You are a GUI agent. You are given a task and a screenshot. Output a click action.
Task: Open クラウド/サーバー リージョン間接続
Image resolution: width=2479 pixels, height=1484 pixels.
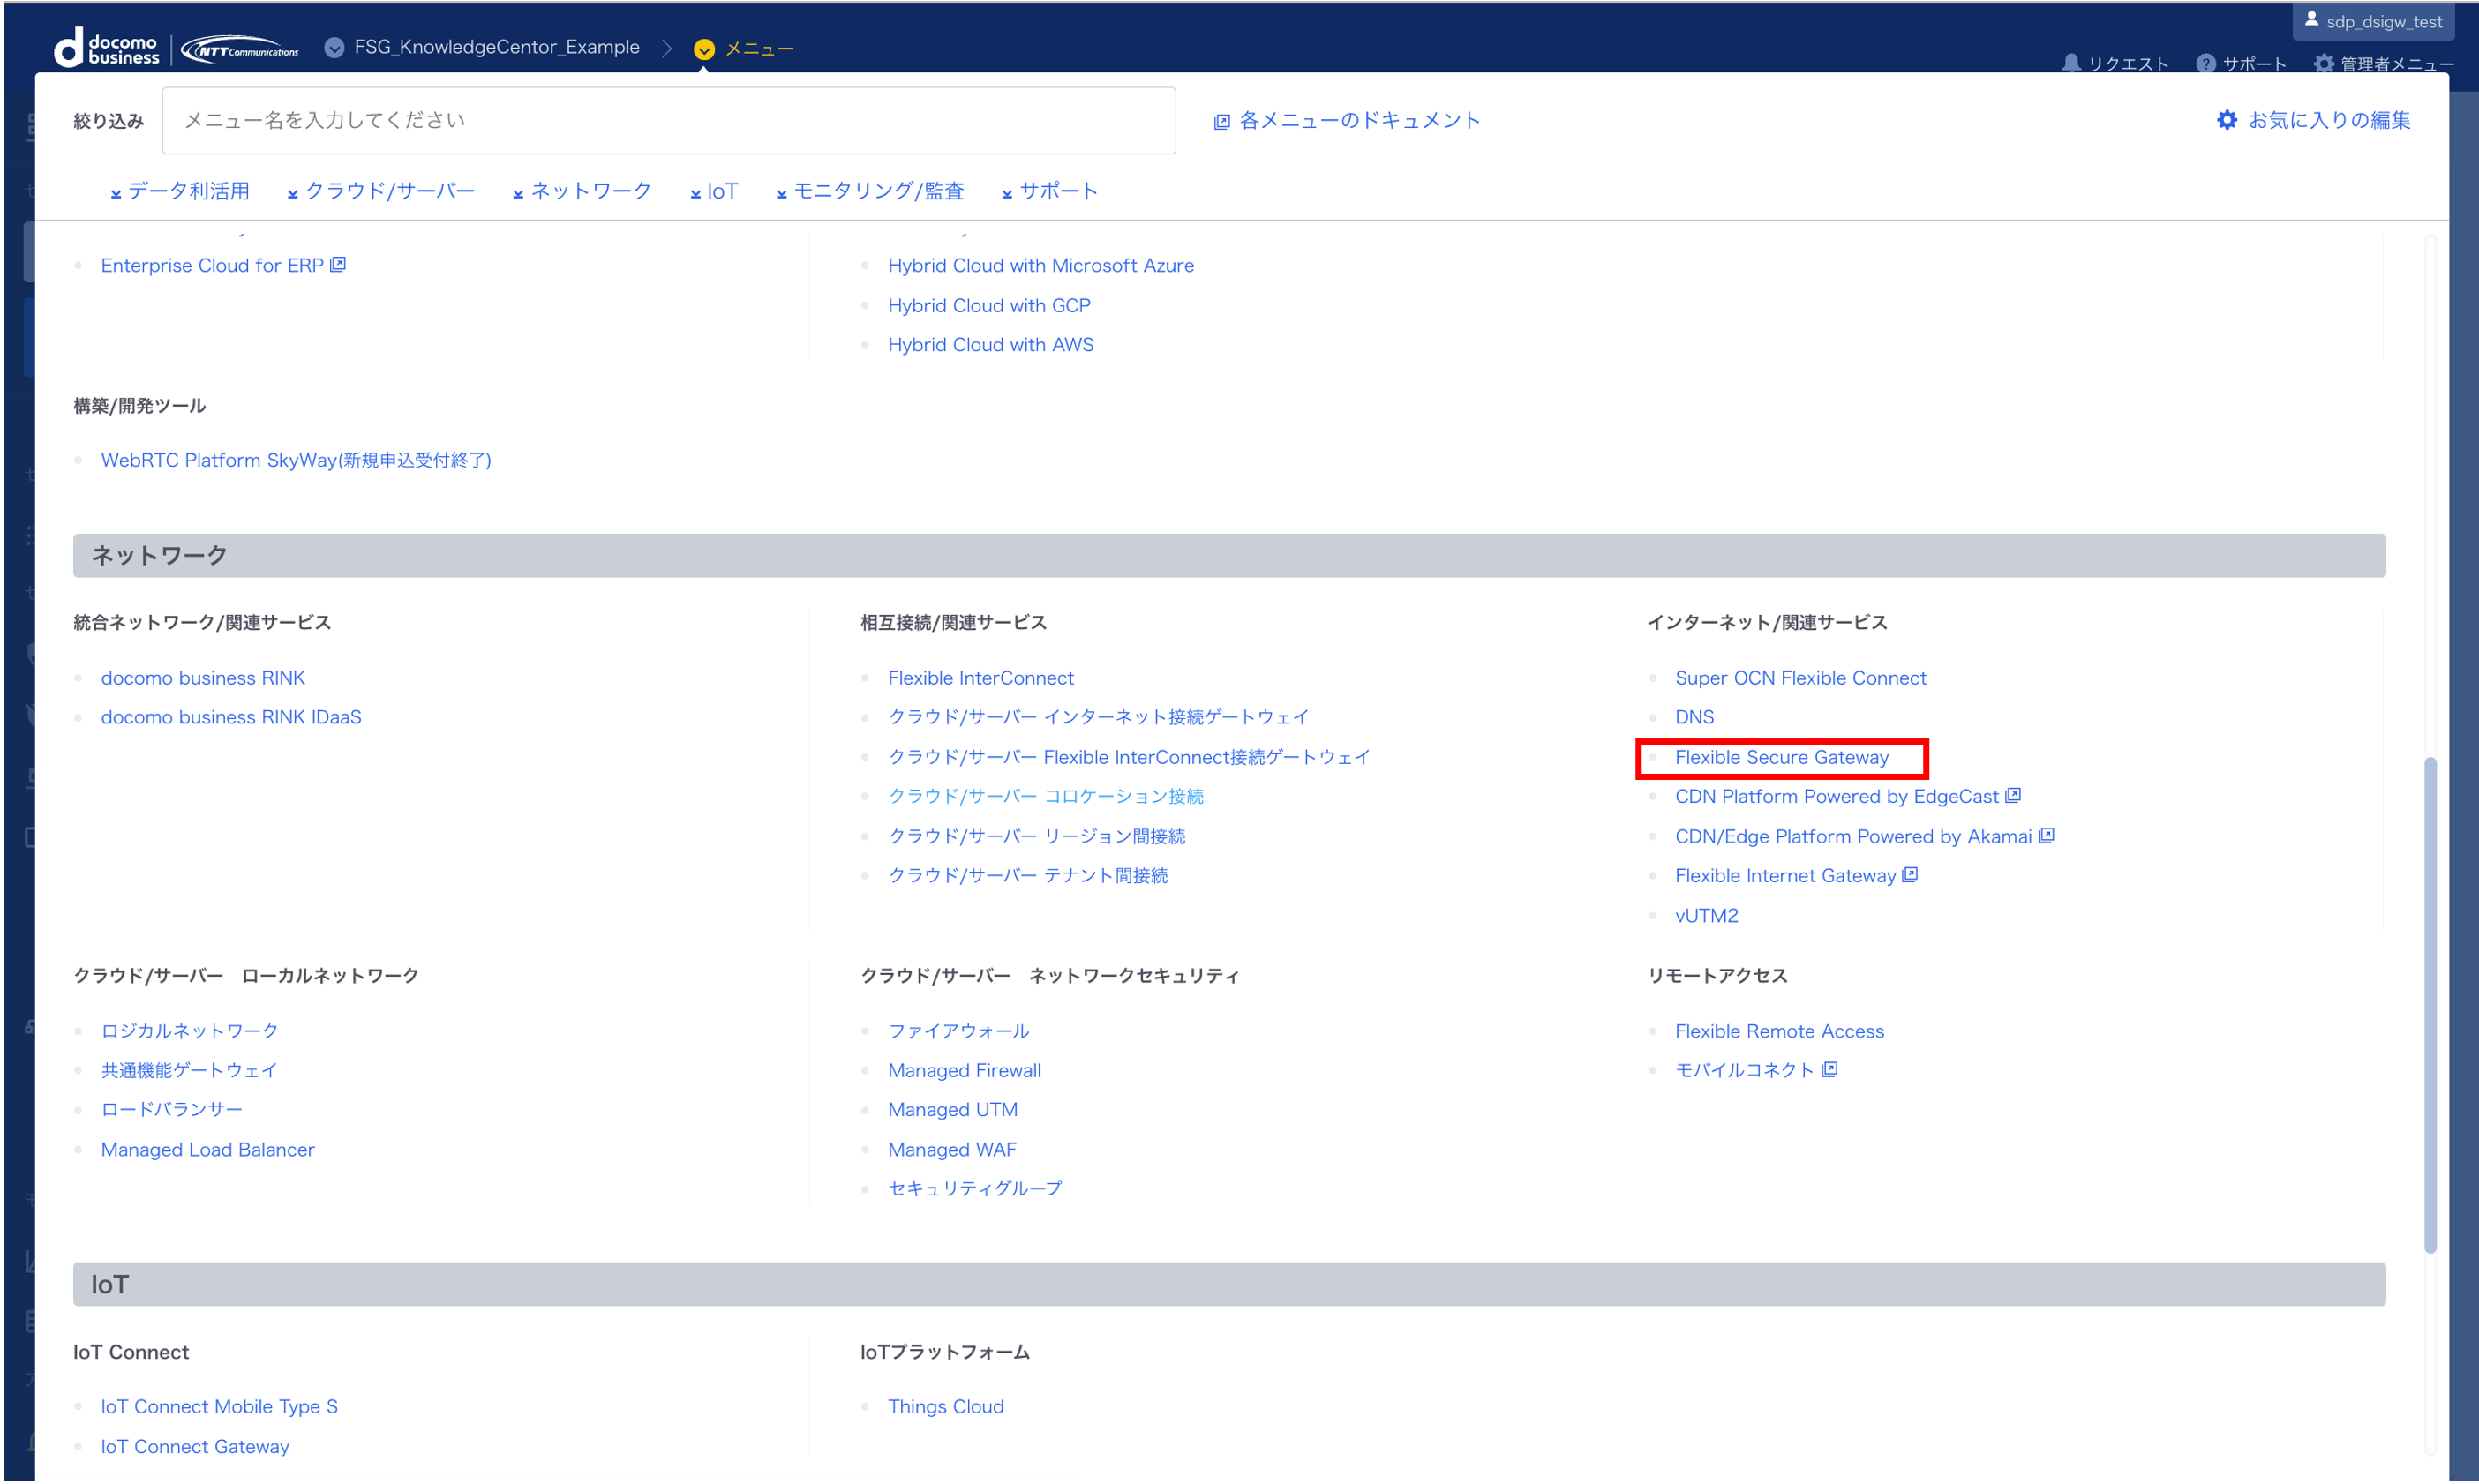(x=1036, y=836)
